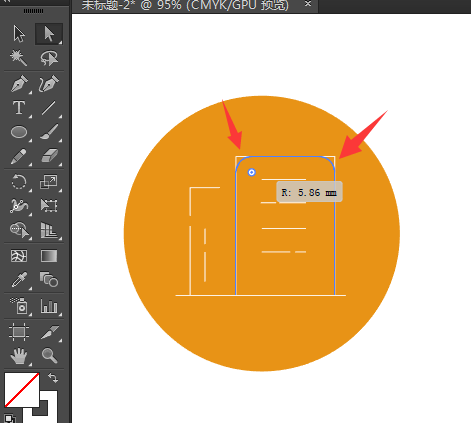The height and width of the screenshot is (423, 471).
Task: Select the Symbol Sprayer tool
Action: click(19, 306)
